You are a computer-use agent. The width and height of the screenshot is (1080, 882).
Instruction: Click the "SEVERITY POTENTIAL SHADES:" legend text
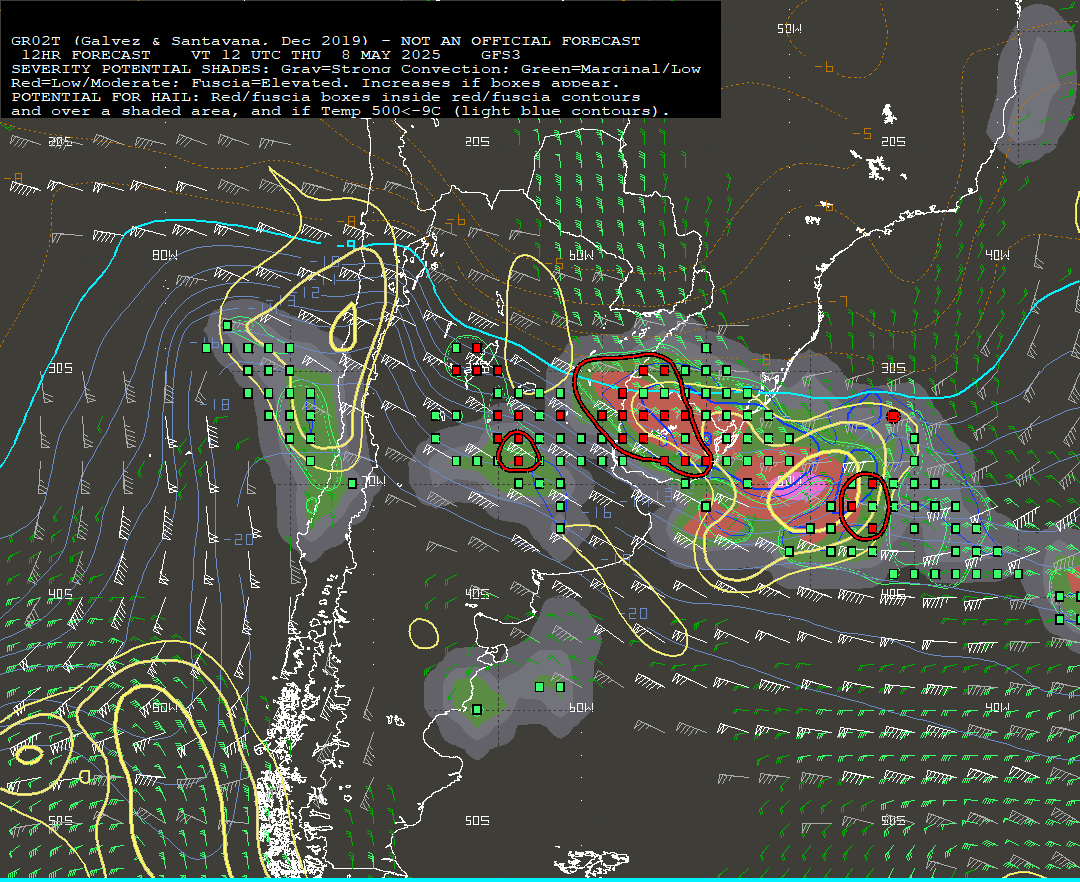tap(141, 69)
